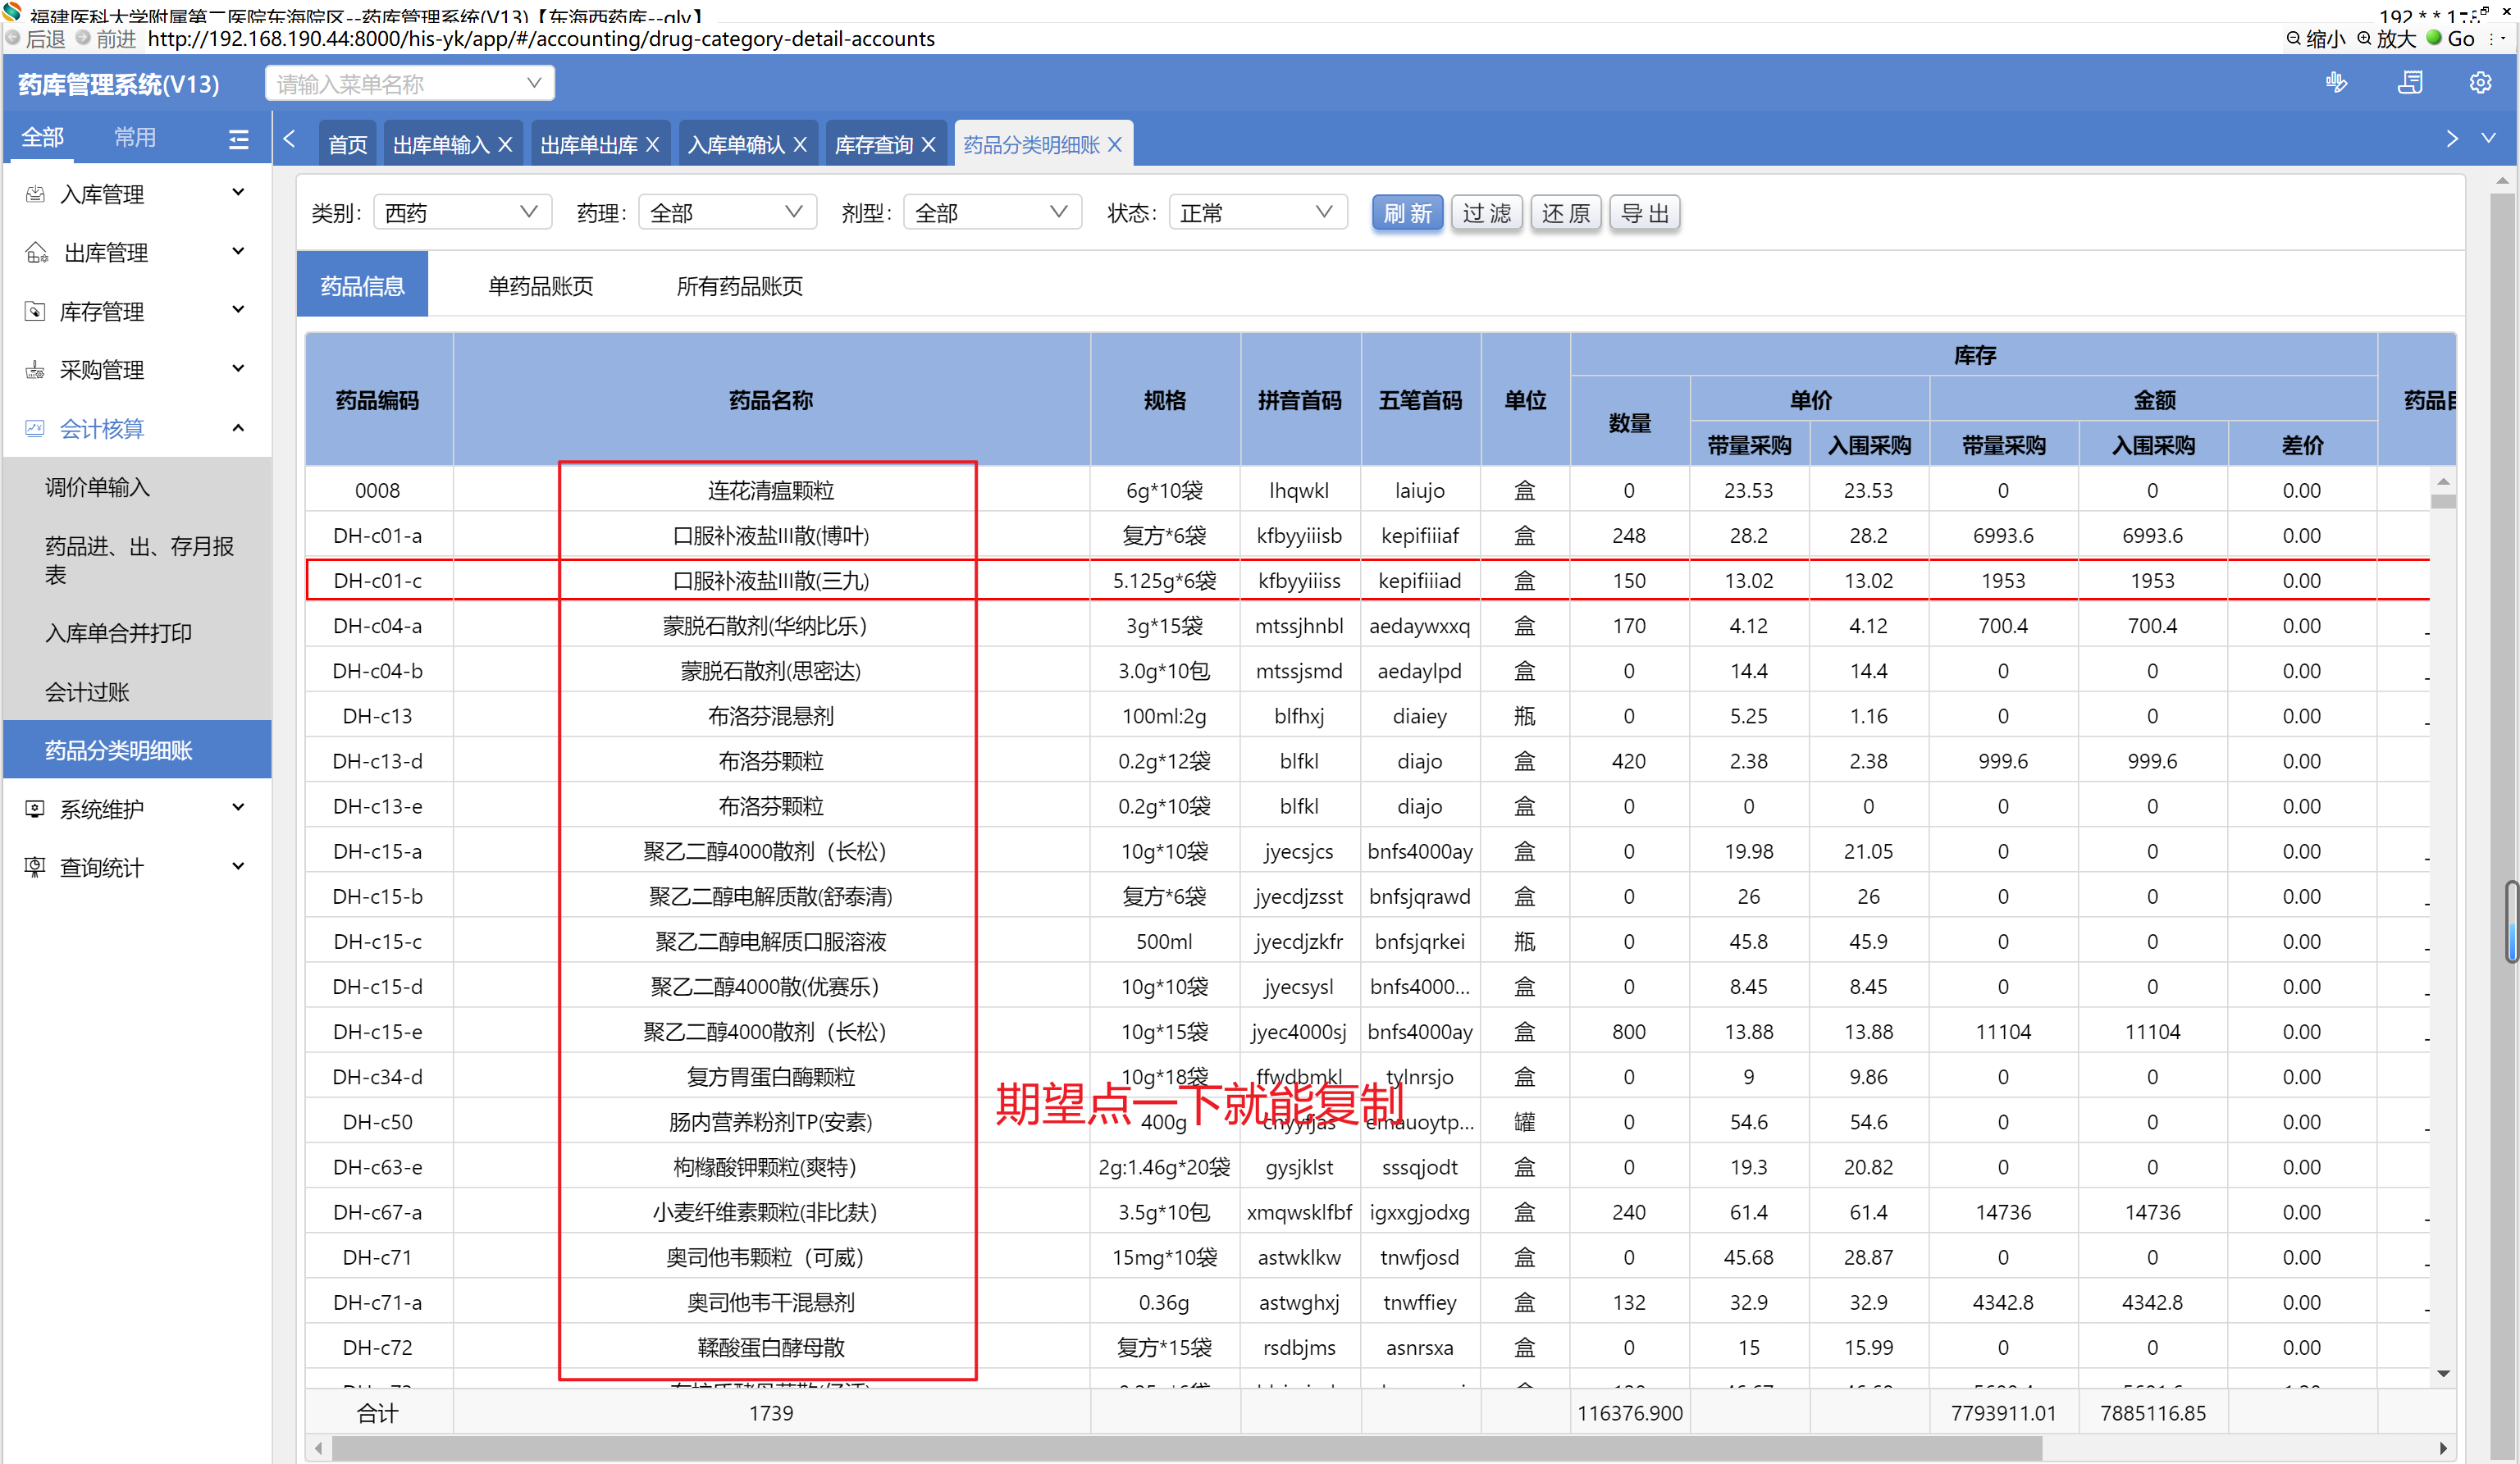Switch to the 所有药品账页 tab
This screenshot has width=2520, height=1464.
[739, 287]
